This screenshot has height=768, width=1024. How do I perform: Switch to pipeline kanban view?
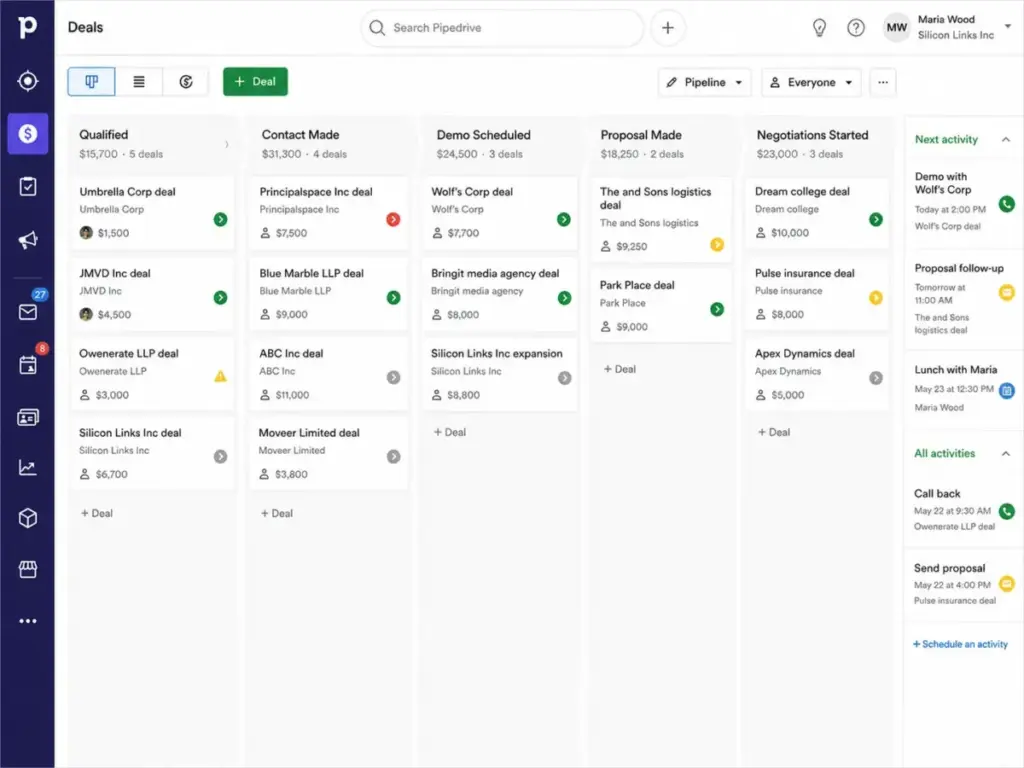pos(91,82)
